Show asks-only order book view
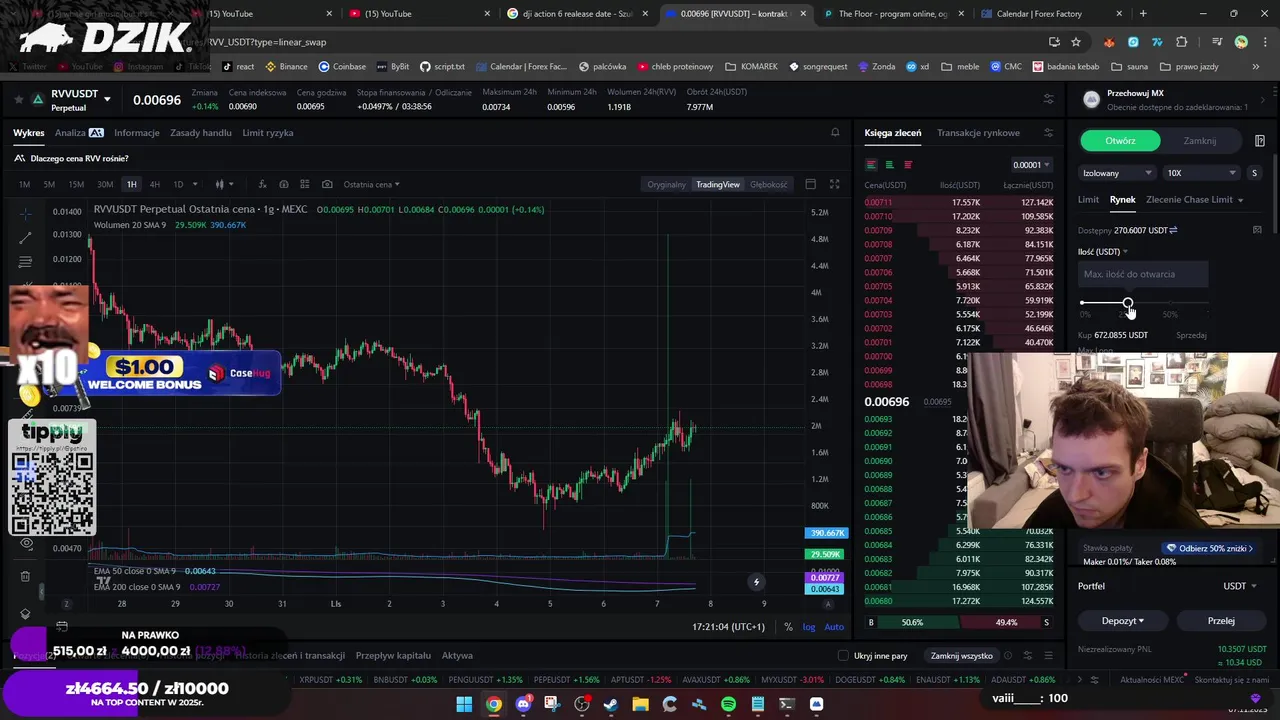1280x720 pixels. click(x=908, y=164)
